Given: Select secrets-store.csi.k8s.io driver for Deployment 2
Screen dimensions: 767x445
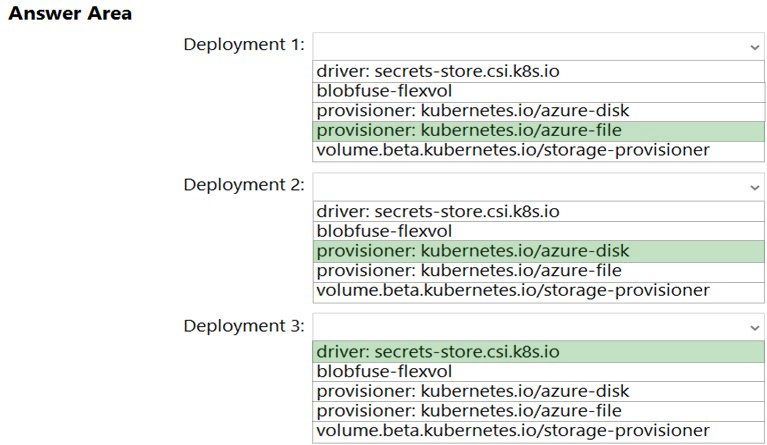Looking at the screenshot, I should click(438, 212).
